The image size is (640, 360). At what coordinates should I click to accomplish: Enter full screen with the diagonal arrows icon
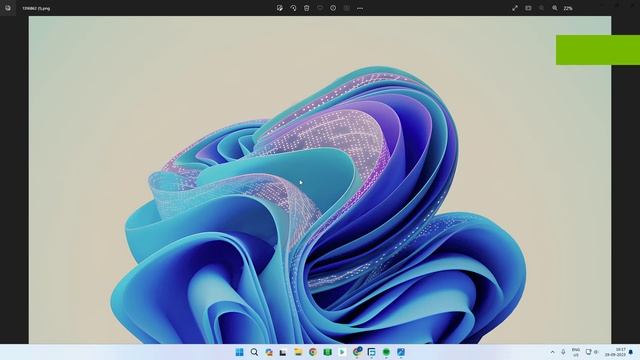click(515, 8)
